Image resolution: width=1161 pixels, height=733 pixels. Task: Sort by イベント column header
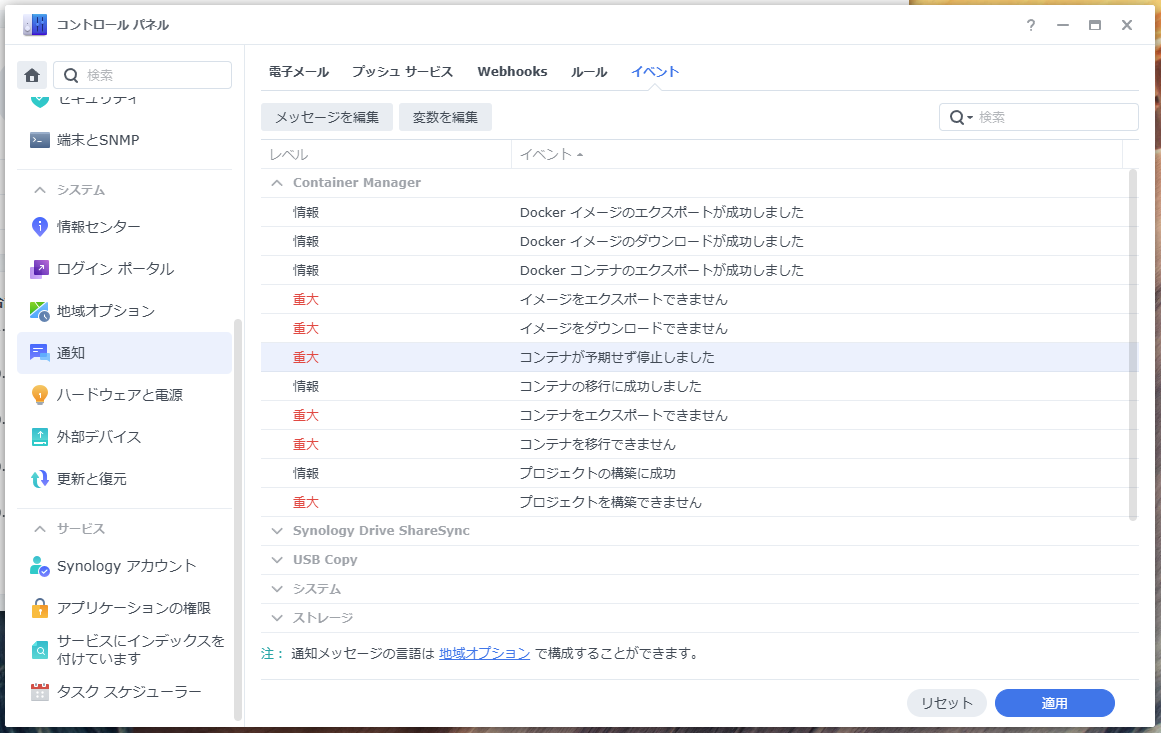(817, 154)
